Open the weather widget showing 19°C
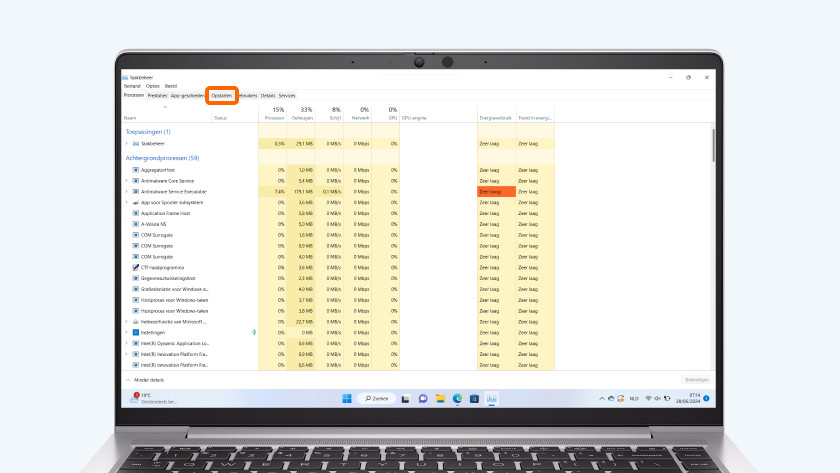Screen dimensions: 840x473 click(x=143, y=398)
